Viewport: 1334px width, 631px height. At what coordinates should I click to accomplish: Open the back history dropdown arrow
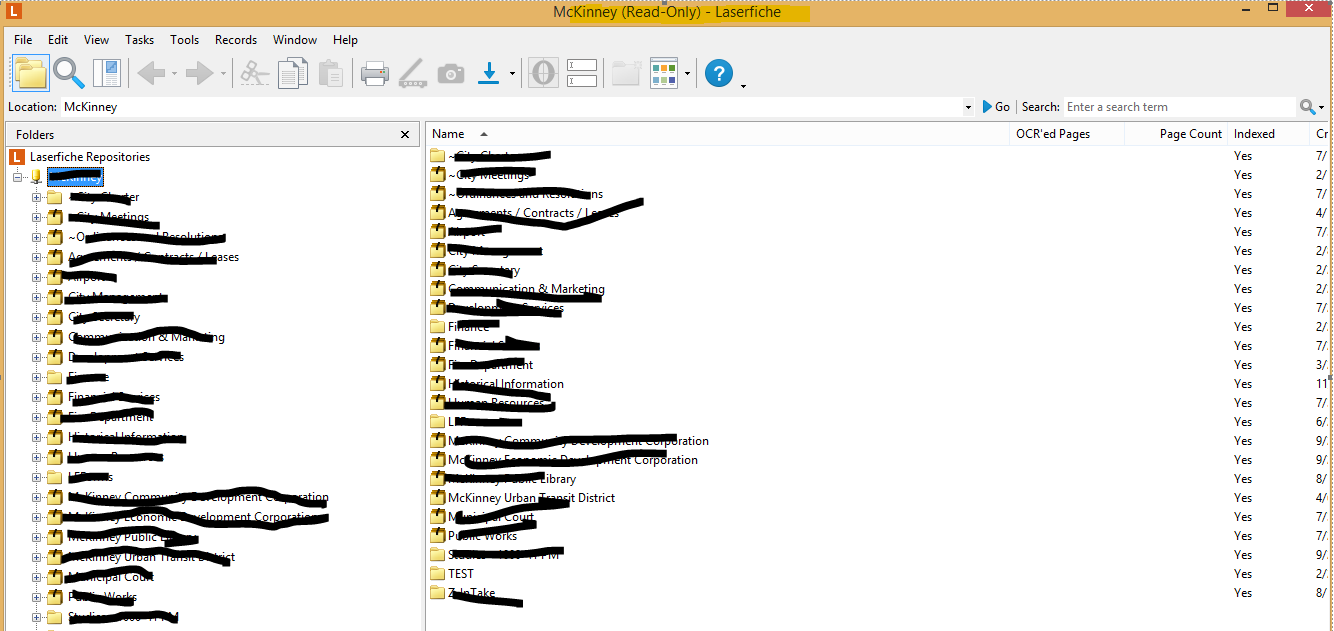pos(174,73)
